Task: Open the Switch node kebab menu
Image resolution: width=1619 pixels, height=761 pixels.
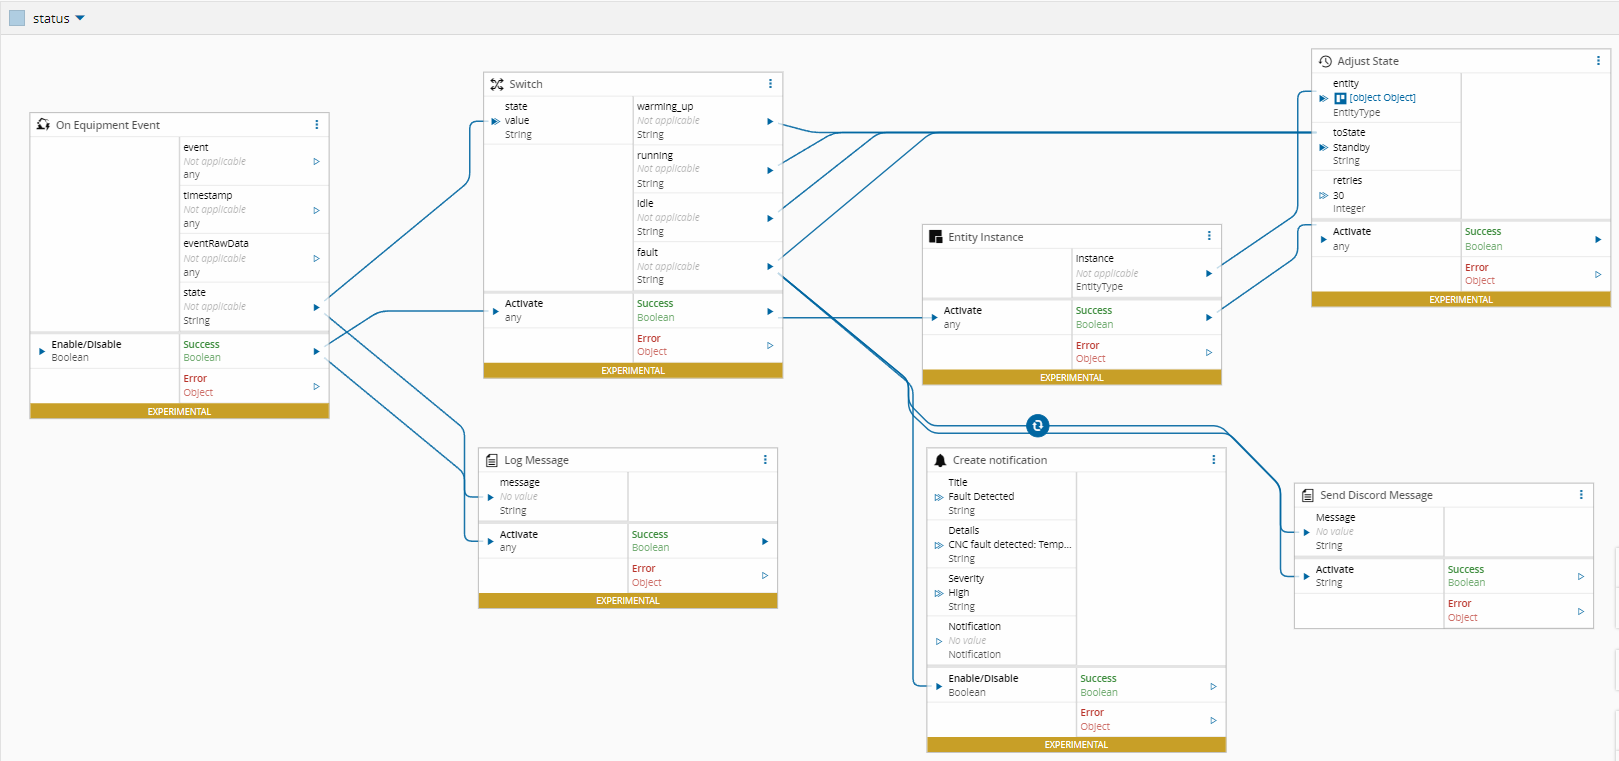Action: click(x=770, y=84)
